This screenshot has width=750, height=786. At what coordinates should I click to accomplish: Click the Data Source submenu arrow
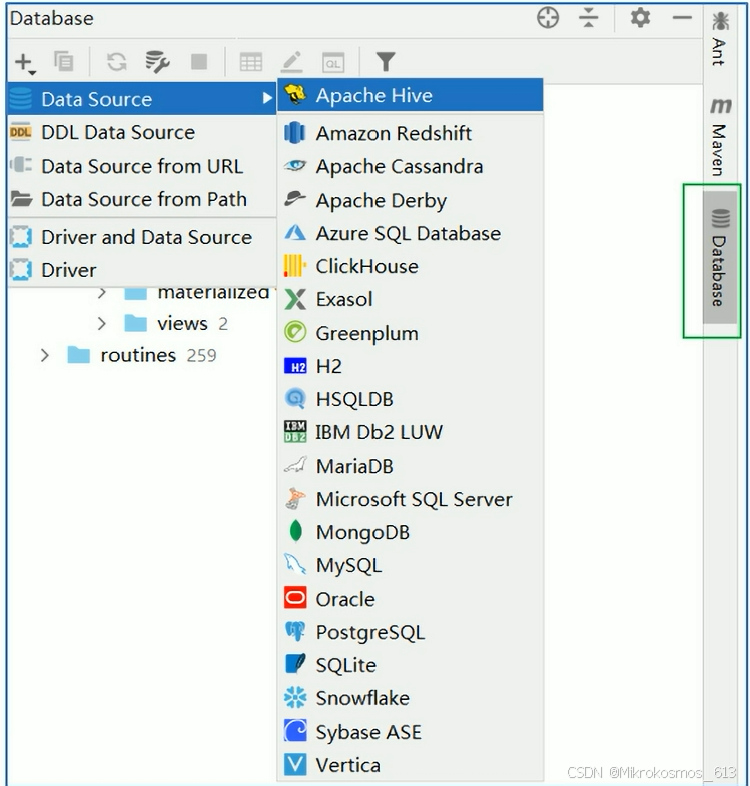click(x=267, y=98)
